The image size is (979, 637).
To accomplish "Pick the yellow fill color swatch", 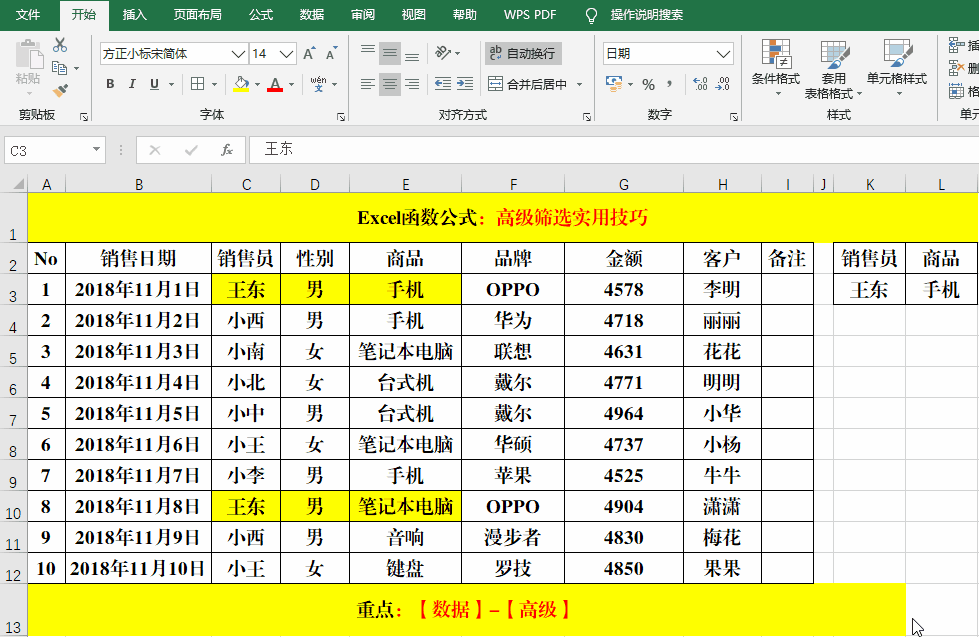I will pyautogui.click(x=240, y=88).
